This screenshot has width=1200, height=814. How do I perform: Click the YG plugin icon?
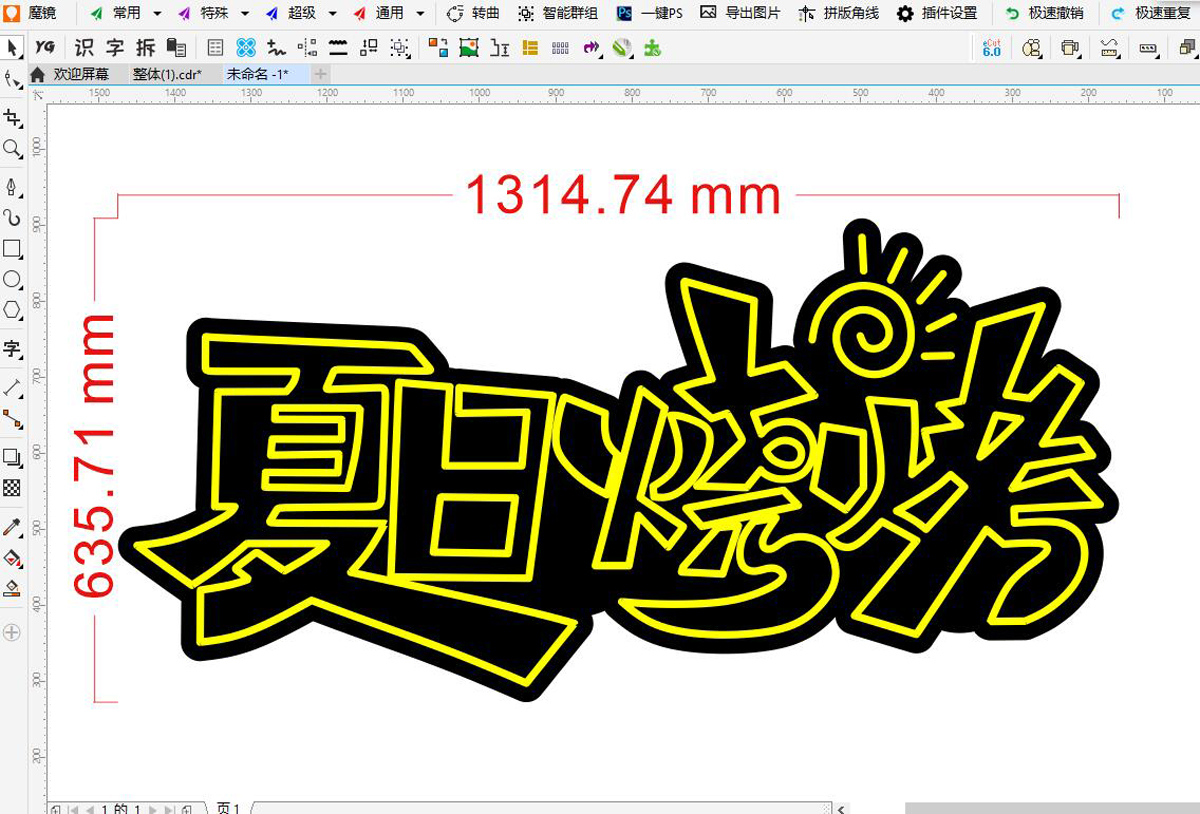pyautogui.click(x=45, y=47)
